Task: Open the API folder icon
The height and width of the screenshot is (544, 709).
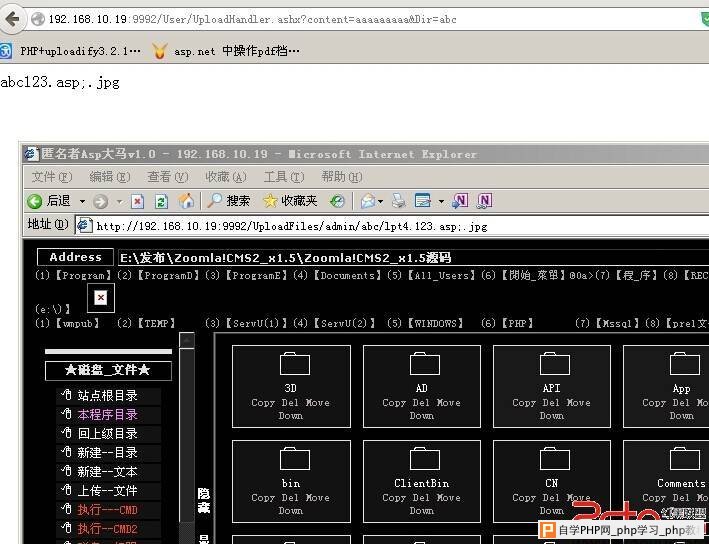Action: (554, 364)
